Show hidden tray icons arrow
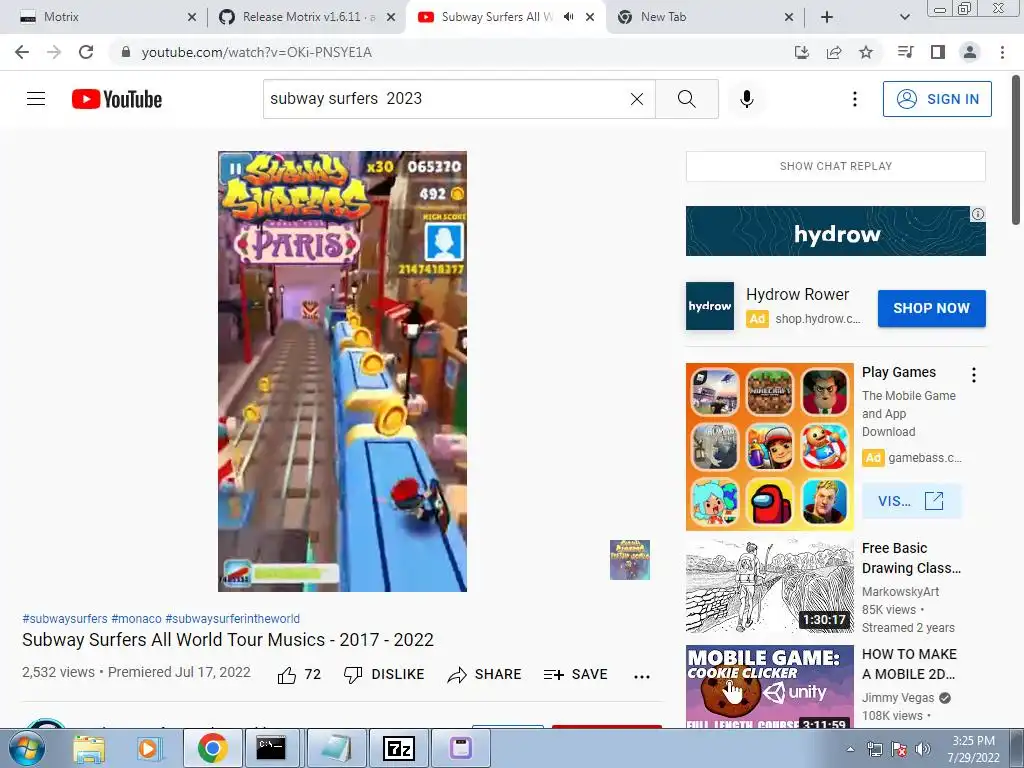Image resolution: width=1024 pixels, height=768 pixels. [850, 749]
